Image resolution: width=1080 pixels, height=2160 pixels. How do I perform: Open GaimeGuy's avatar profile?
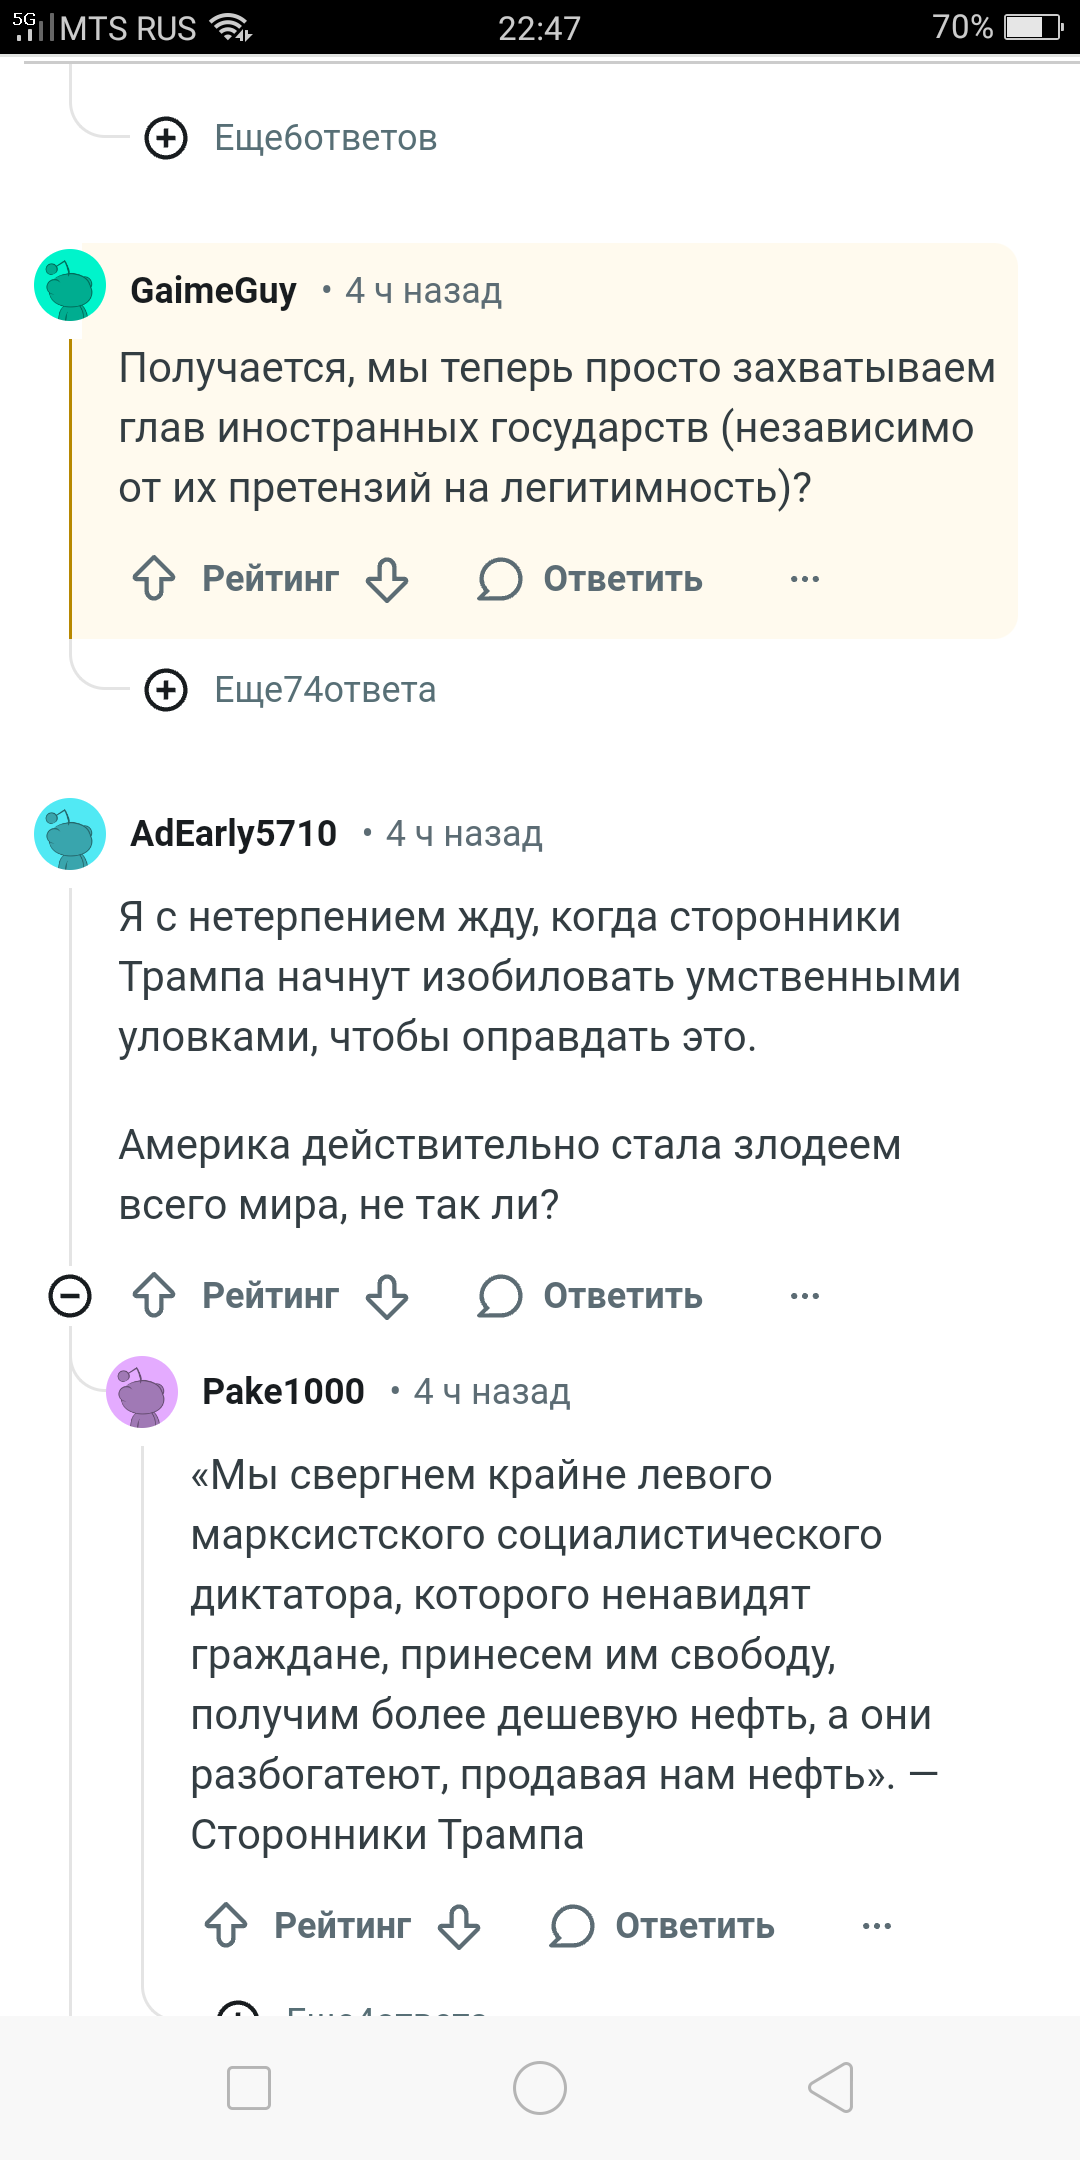[70, 286]
